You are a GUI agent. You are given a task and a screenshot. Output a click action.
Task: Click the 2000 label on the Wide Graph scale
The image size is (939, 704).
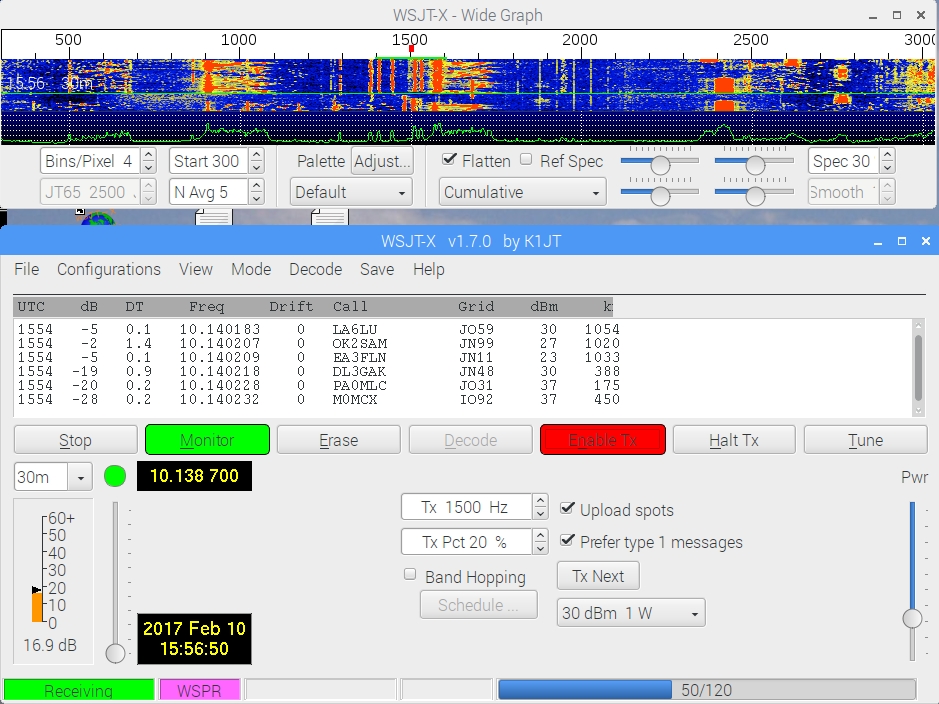pos(580,40)
